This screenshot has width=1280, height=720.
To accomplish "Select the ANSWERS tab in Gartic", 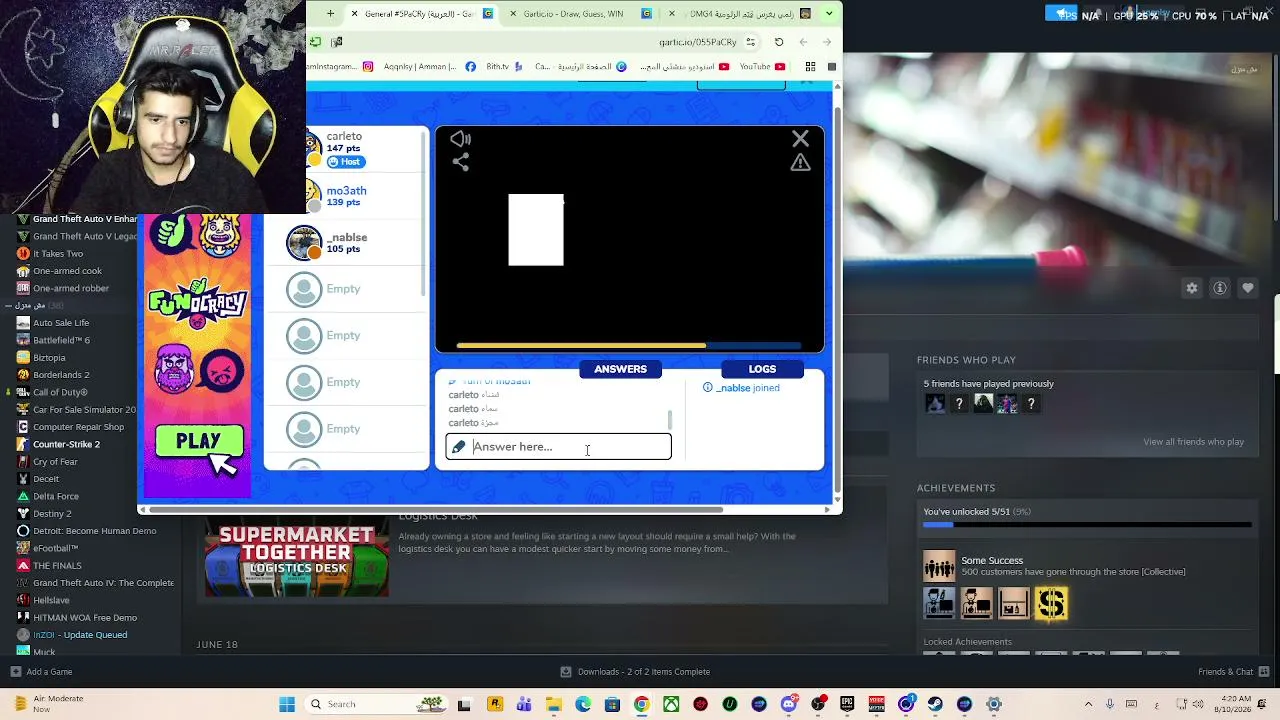I will click(x=620, y=369).
